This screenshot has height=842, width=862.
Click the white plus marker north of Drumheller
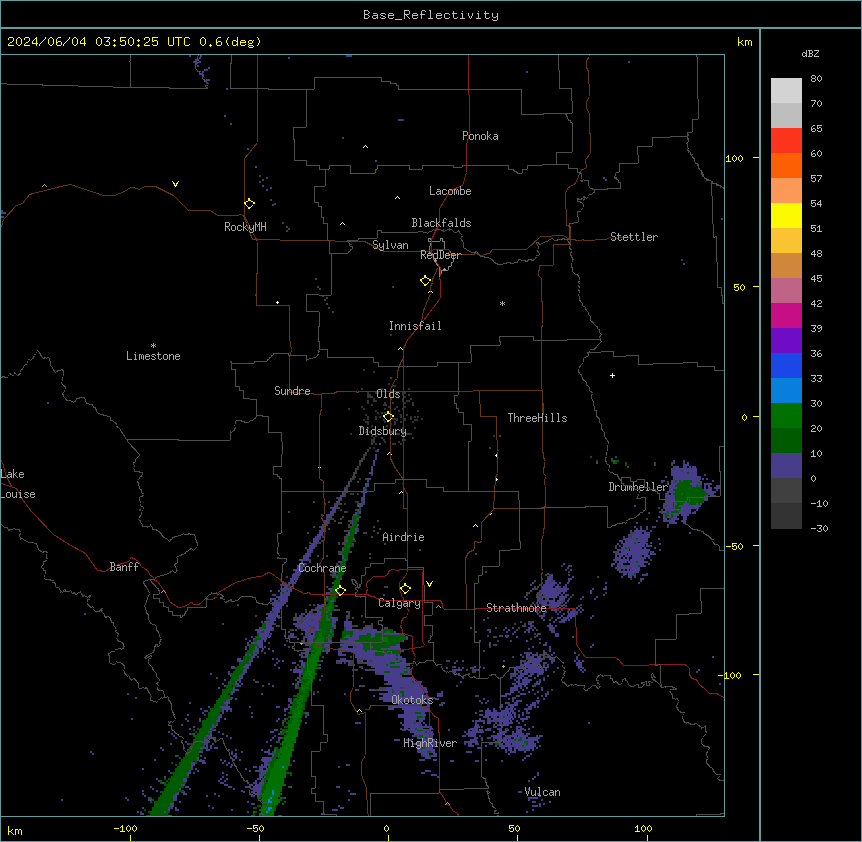612,375
